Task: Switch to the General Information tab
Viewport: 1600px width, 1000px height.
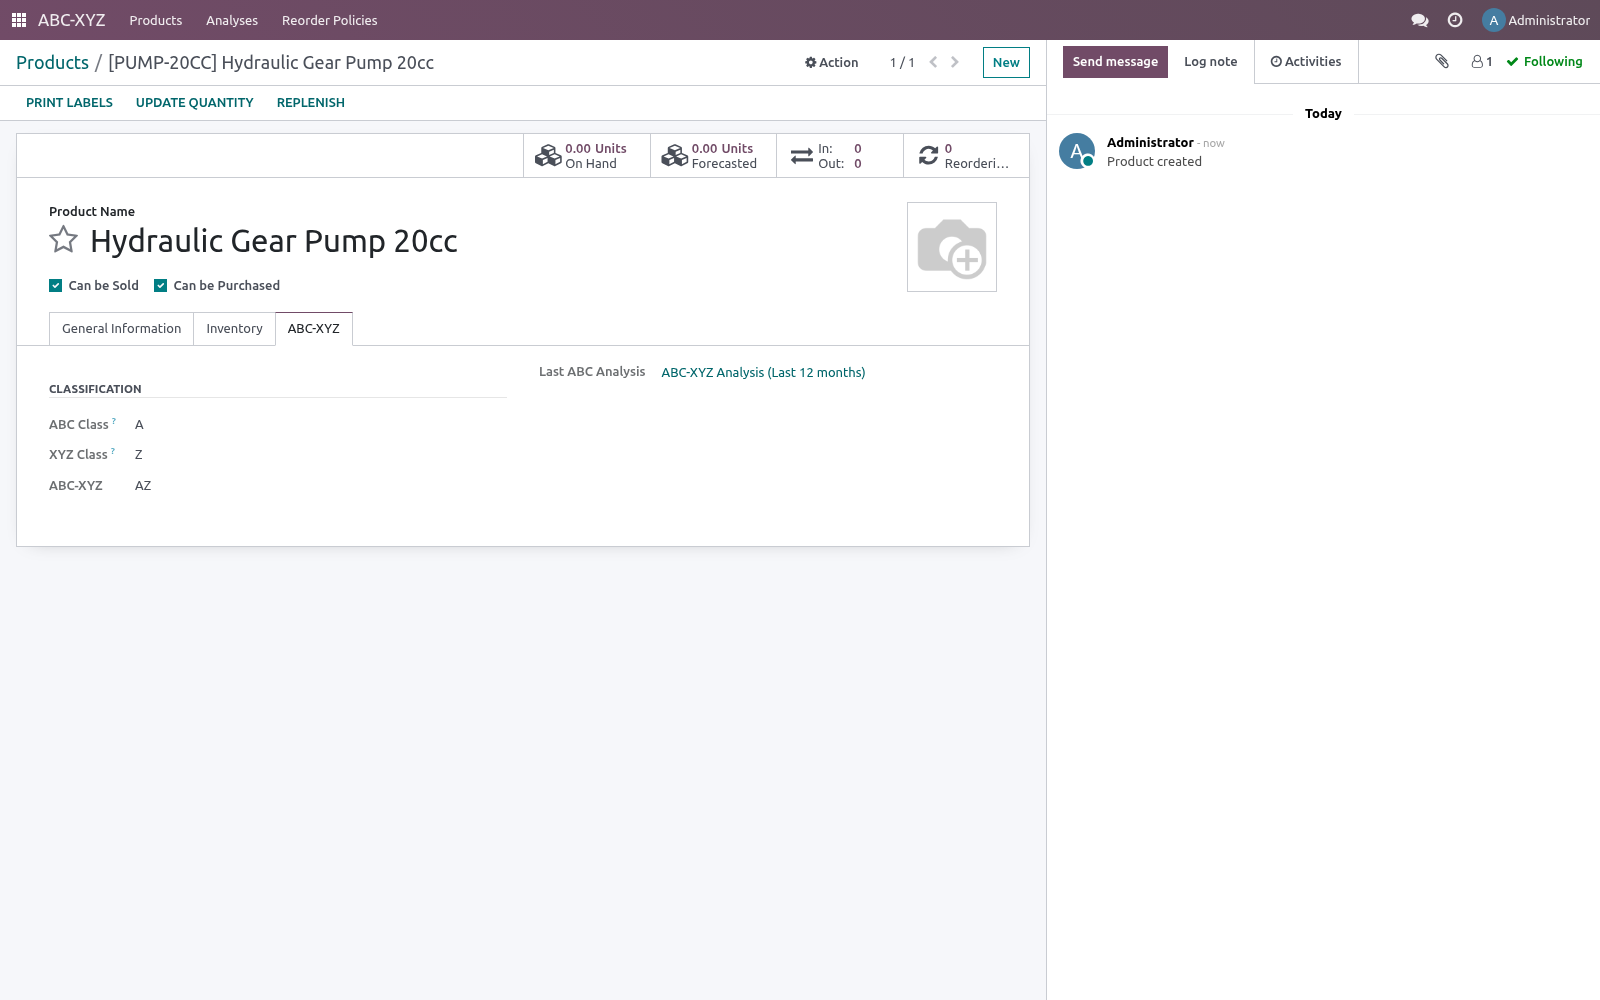Action: [x=122, y=329]
